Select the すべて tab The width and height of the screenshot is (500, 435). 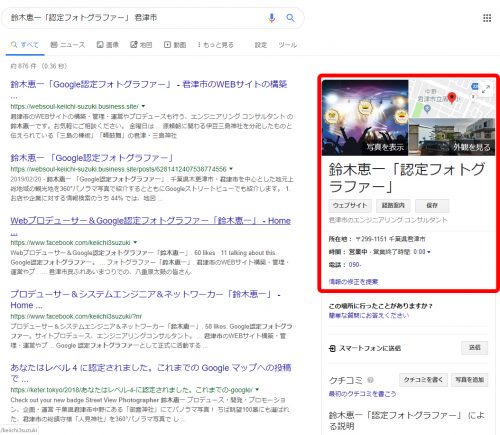25,45
